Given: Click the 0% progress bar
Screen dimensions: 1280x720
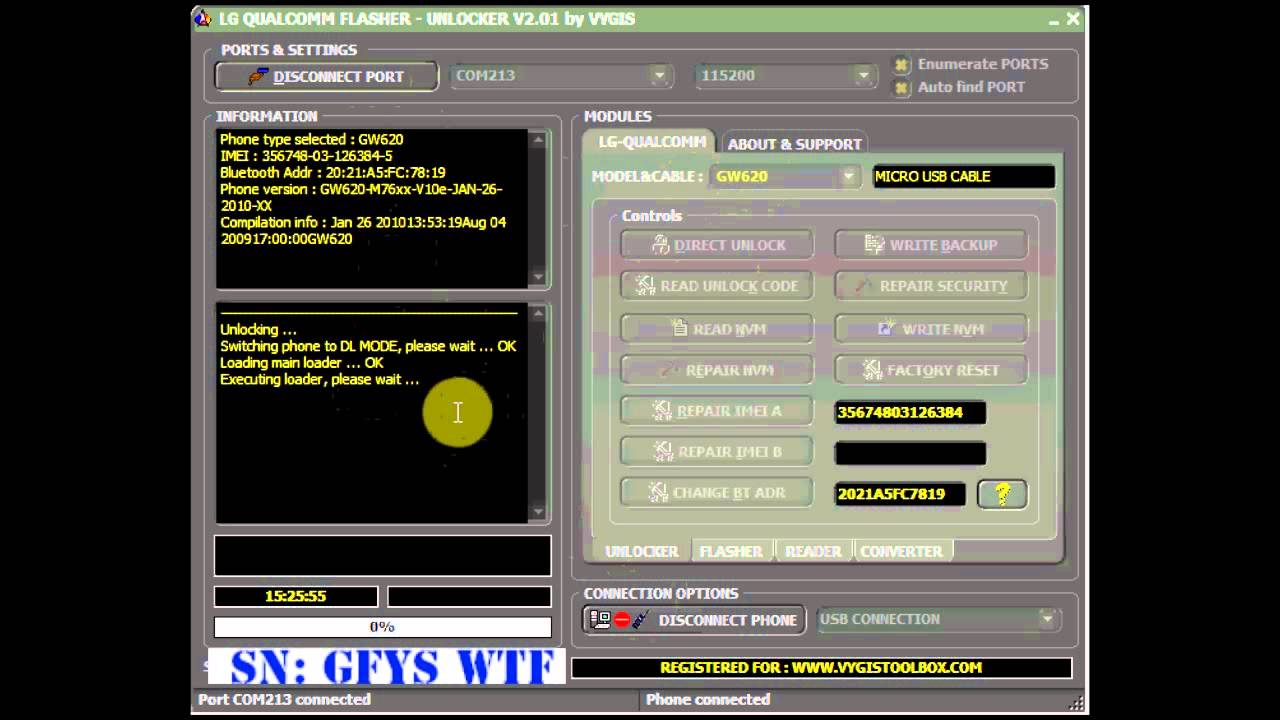Looking at the screenshot, I should pos(382,627).
